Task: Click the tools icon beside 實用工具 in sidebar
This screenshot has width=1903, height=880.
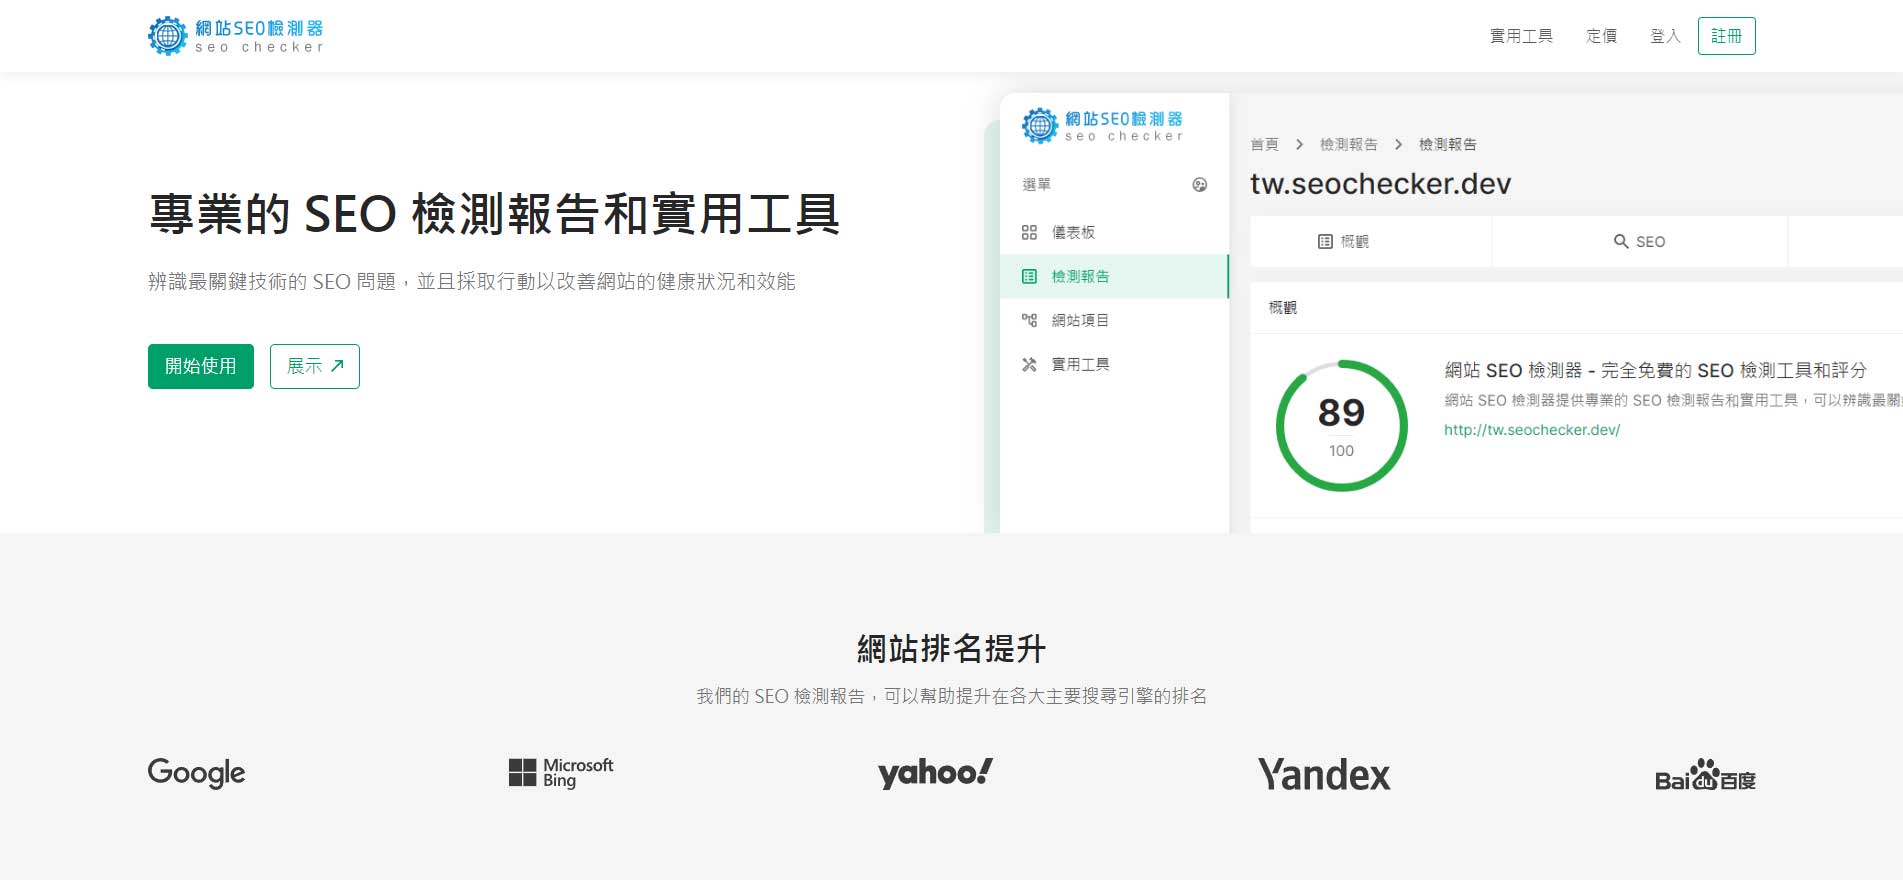Action: tap(1029, 364)
